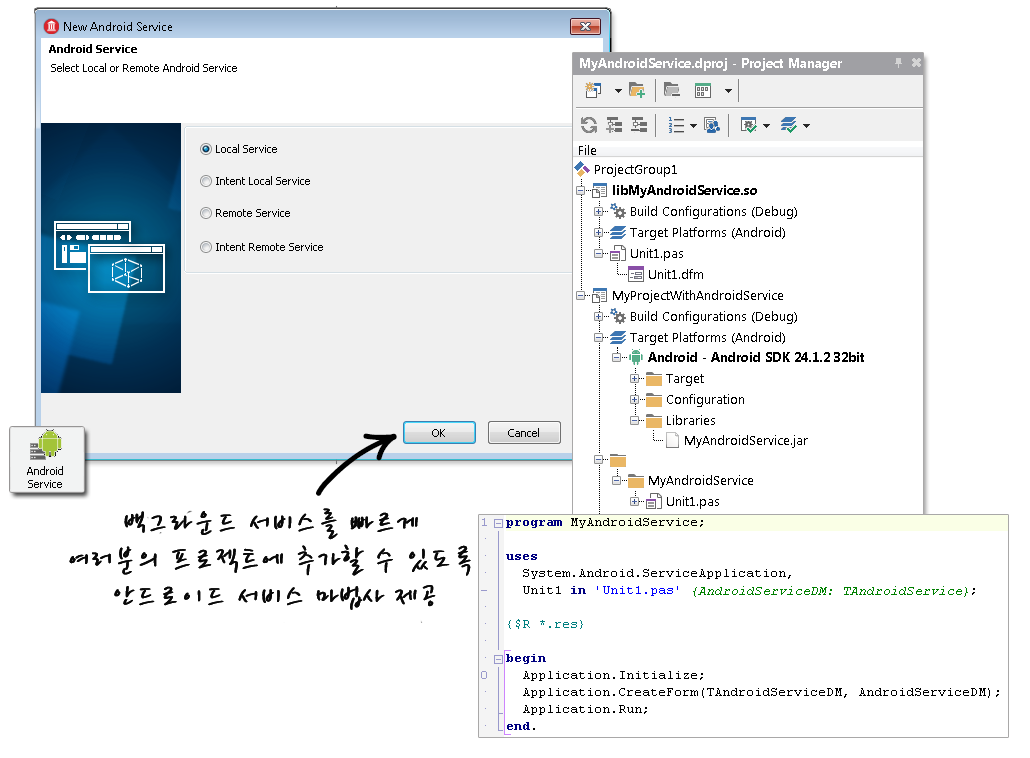Collapse the libMyAndroidService.so project node
1030x758 pixels.
[581, 190]
